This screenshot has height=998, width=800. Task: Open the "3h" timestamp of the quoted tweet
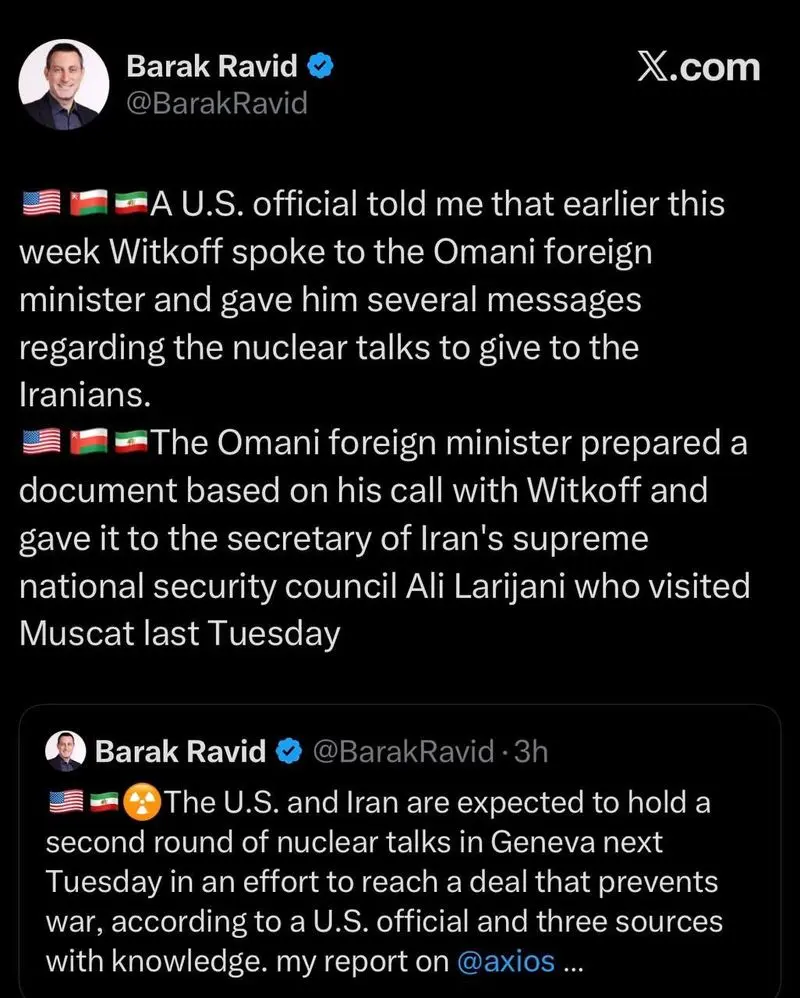[531, 752]
